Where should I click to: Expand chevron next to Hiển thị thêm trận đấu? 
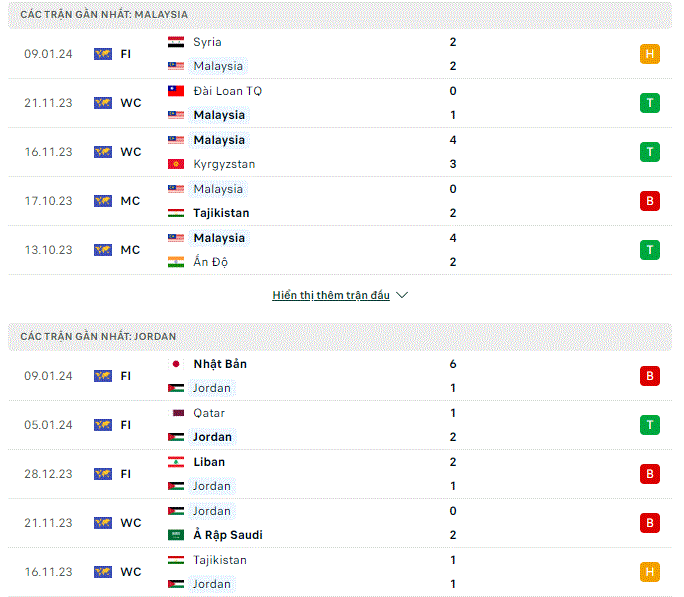(402, 295)
